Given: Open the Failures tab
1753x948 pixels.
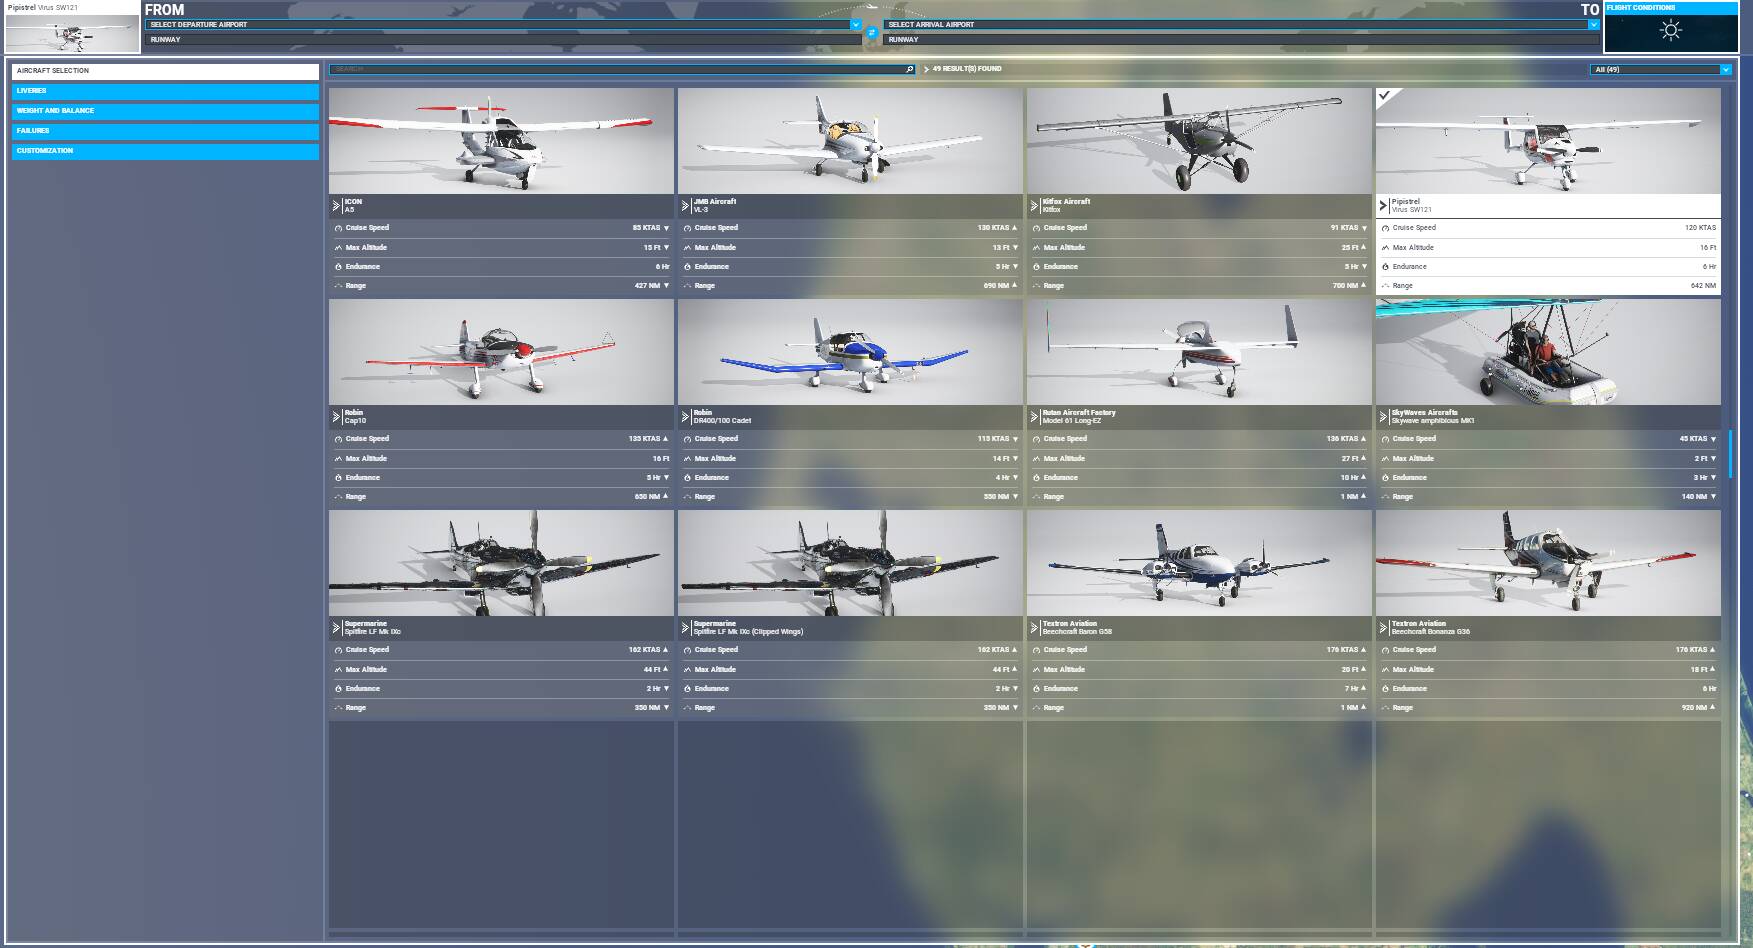Looking at the screenshot, I should pos(165,131).
